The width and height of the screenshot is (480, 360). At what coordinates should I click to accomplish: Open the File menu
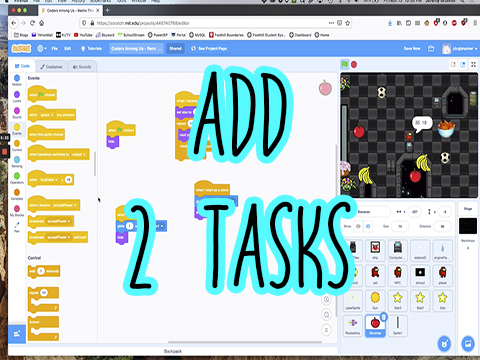55,49
